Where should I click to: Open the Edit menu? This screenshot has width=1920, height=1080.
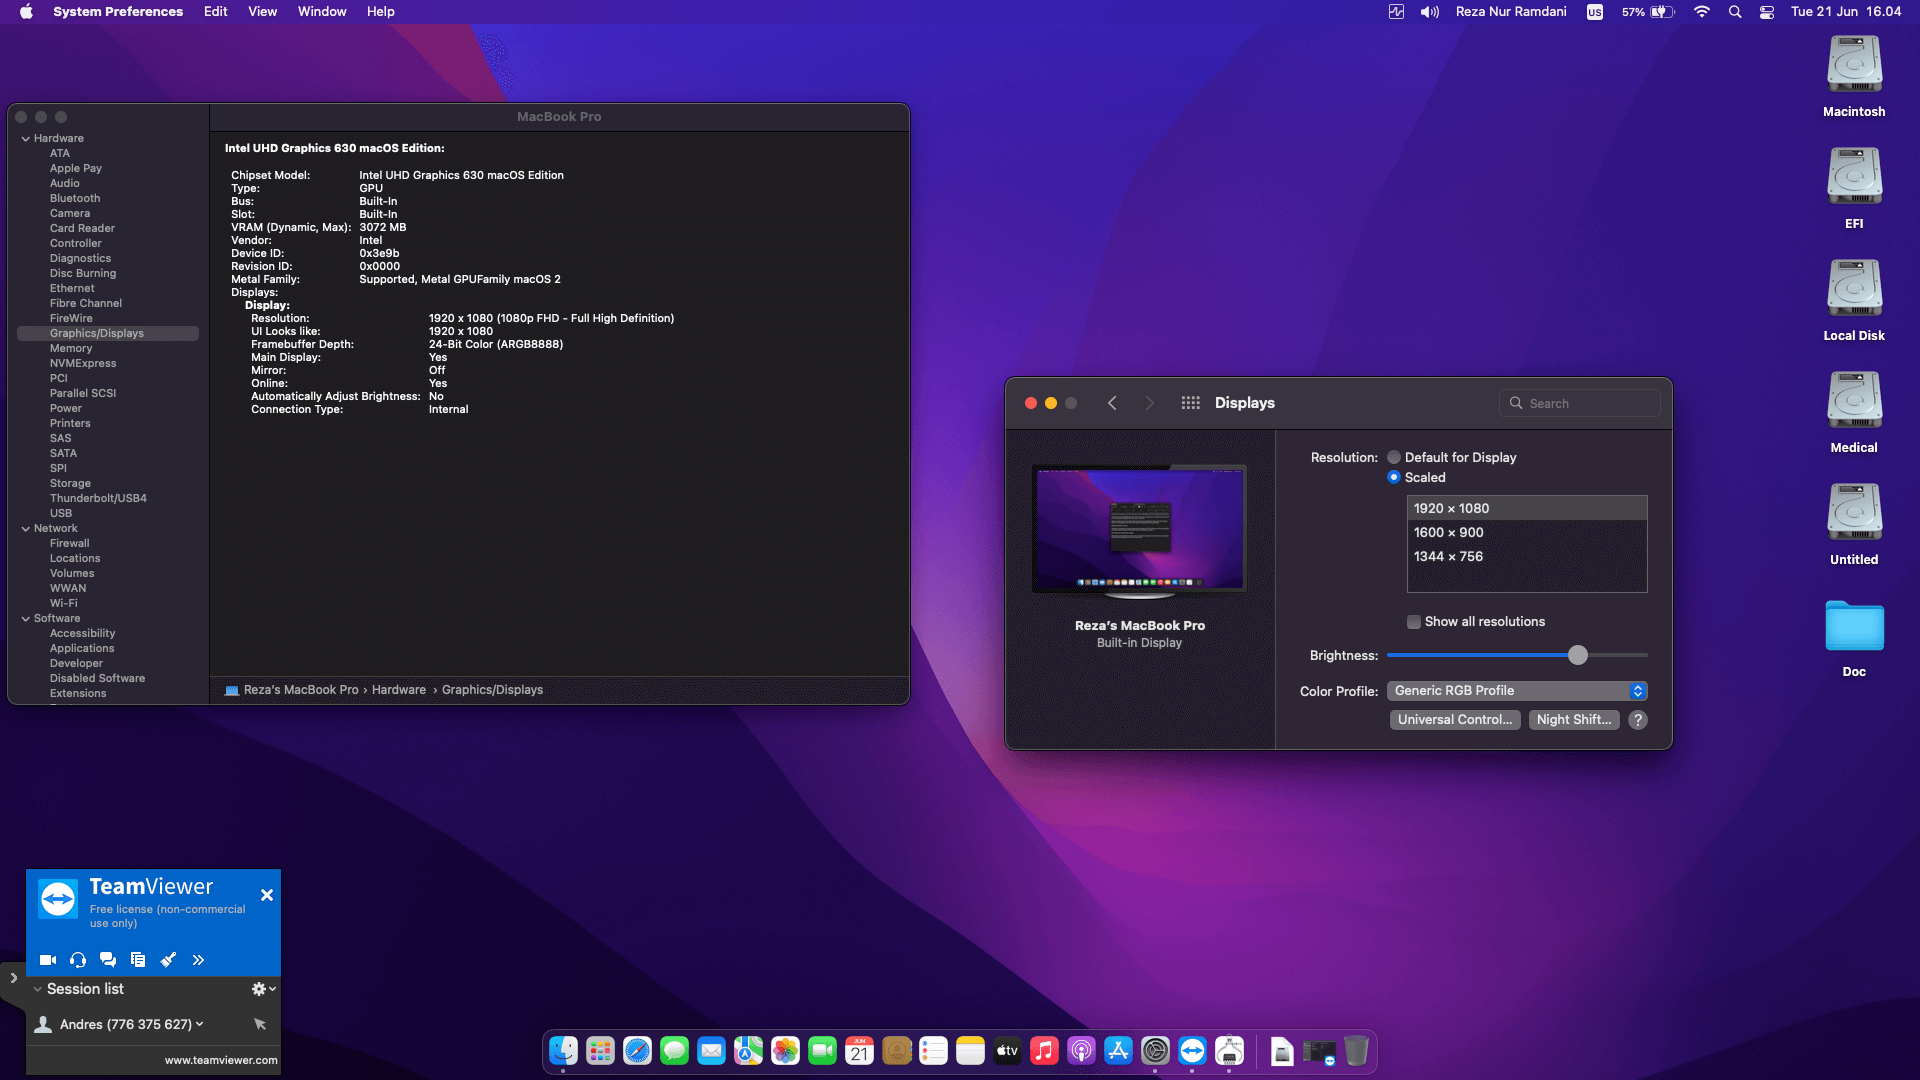point(215,12)
